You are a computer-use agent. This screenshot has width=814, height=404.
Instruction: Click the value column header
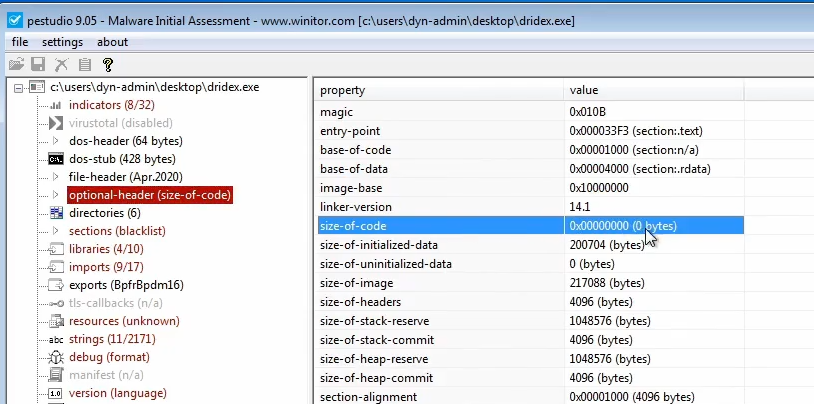(654, 90)
